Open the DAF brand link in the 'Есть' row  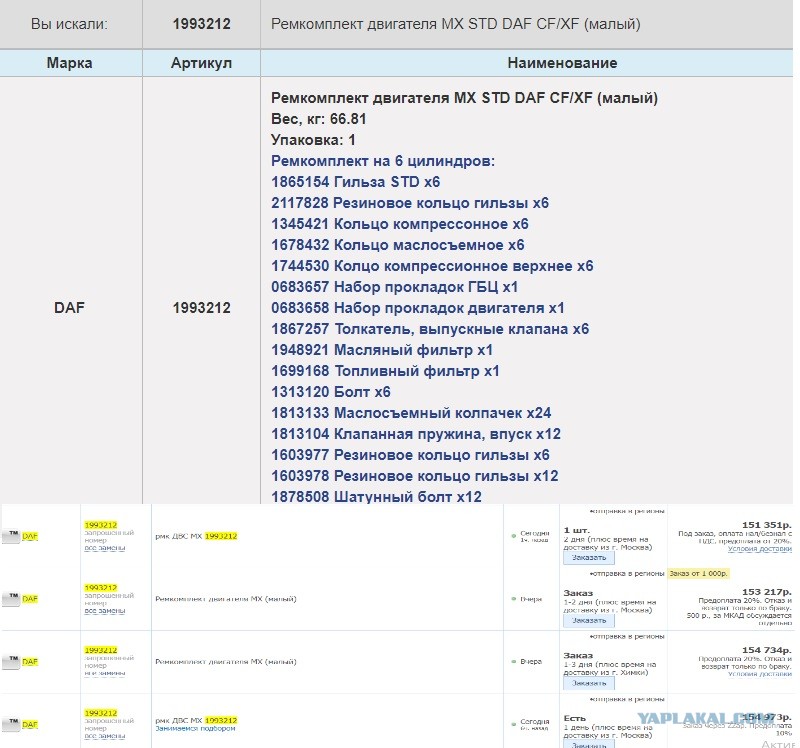30,725
